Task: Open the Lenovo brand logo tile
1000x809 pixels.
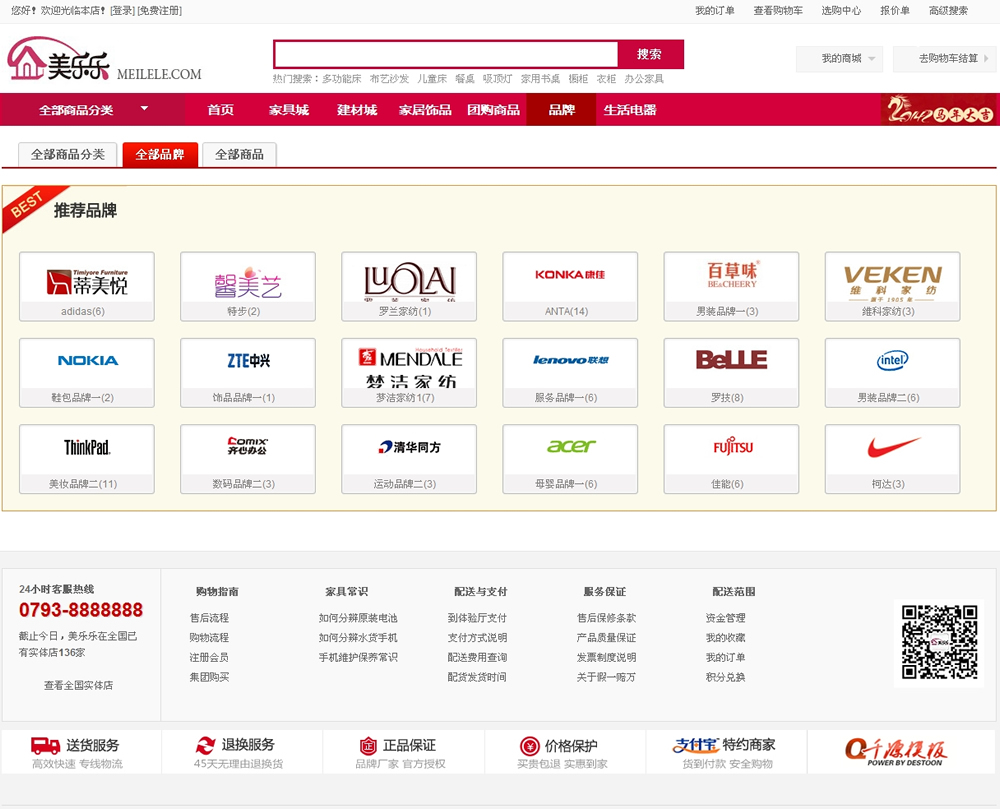Action: [570, 361]
